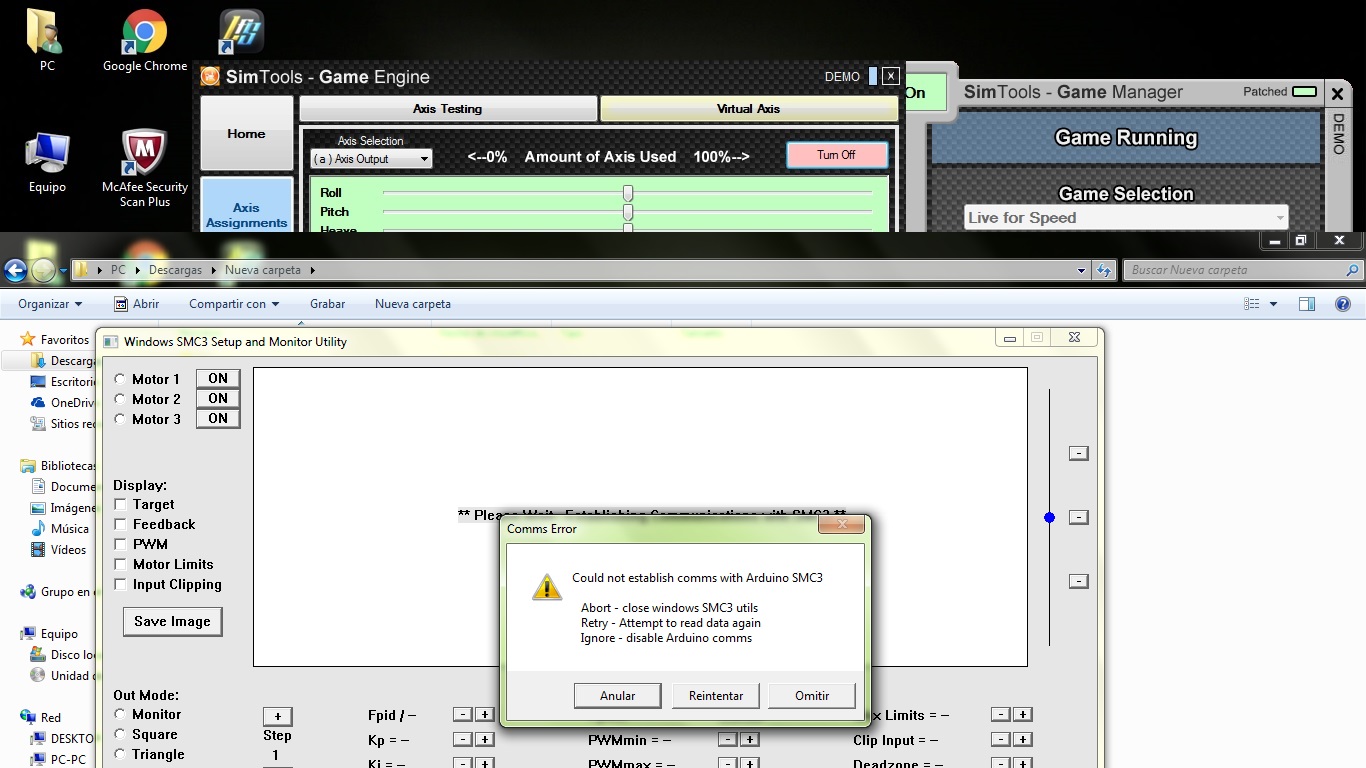This screenshot has width=1366, height=768.
Task: Expand breadcrumb arrow after Nueva carpeta
Action: point(312,270)
